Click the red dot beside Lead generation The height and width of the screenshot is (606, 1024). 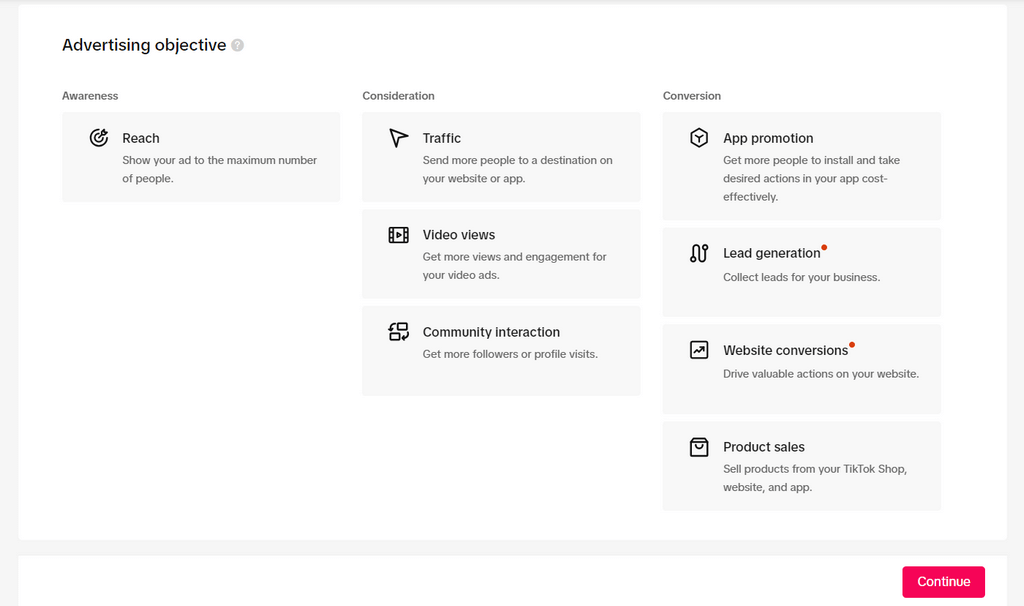pyautogui.click(x=824, y=247)
